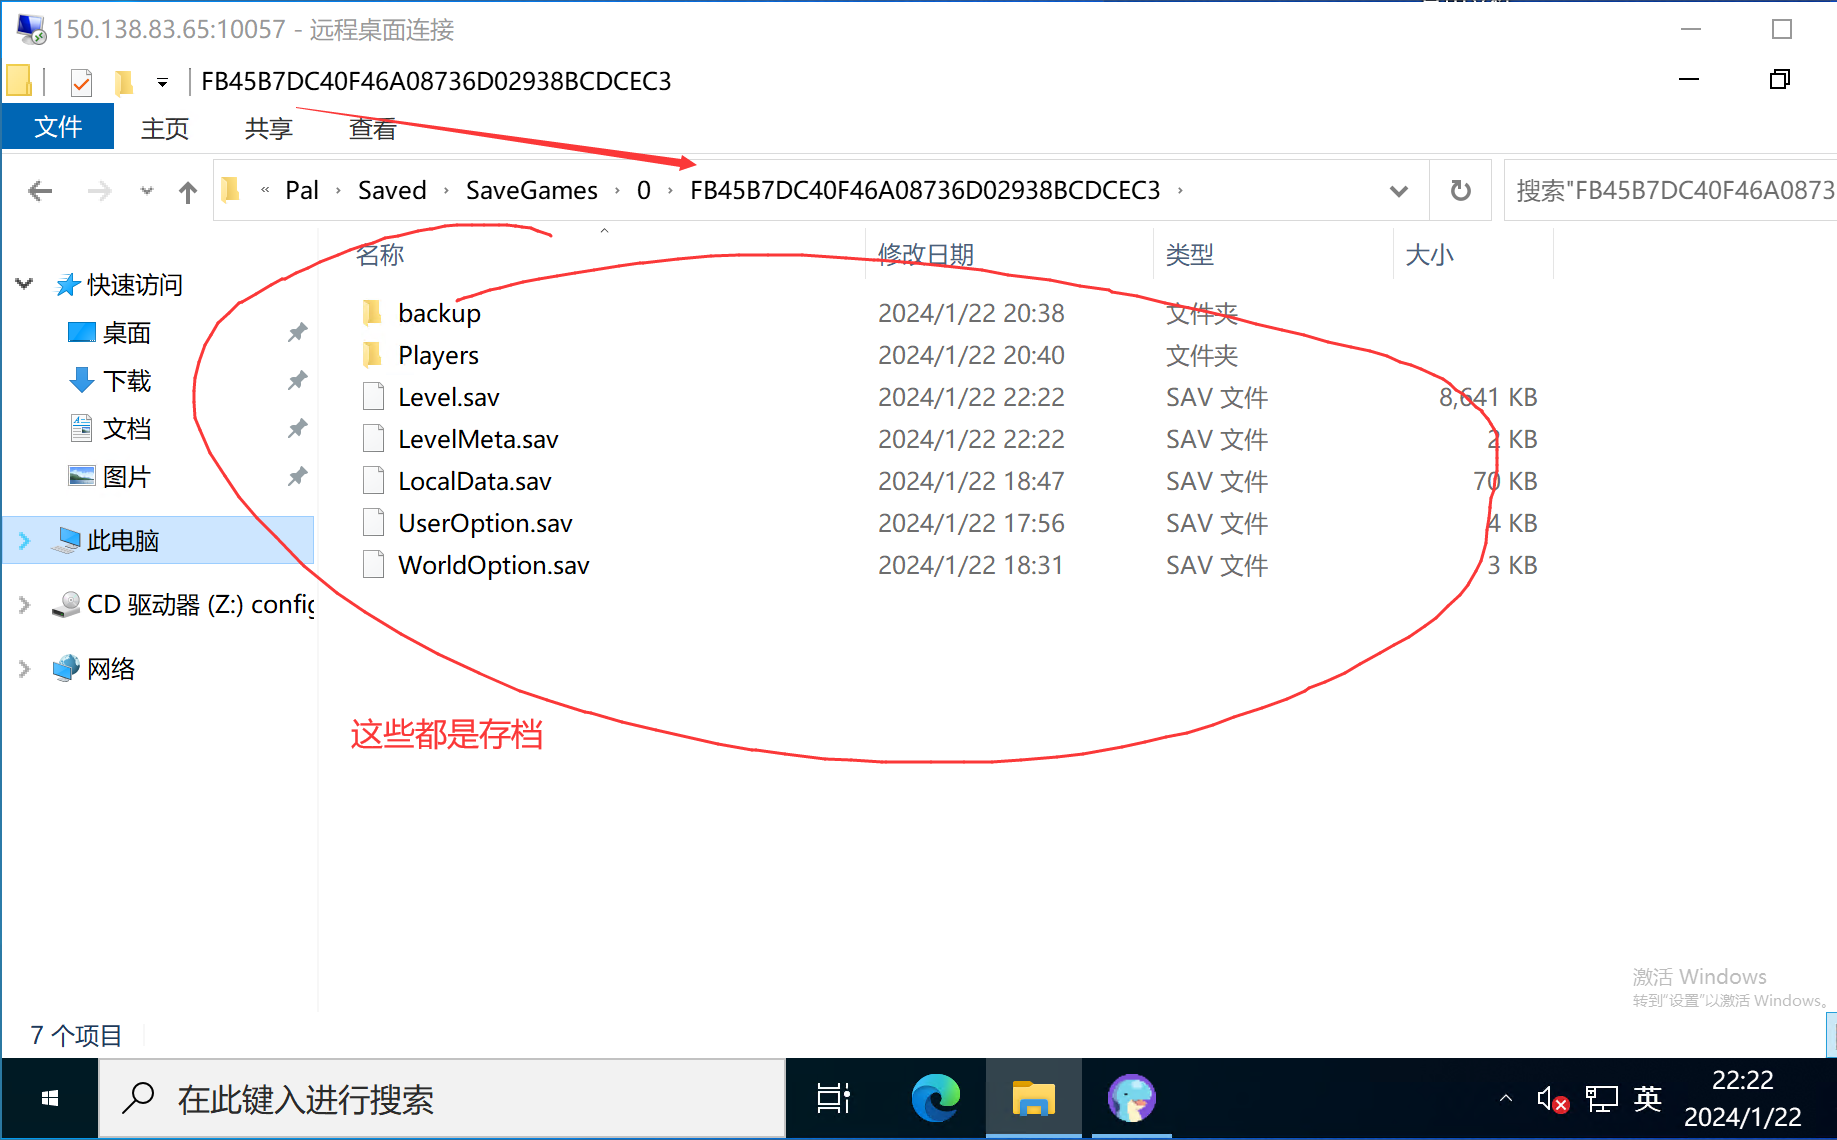Open the Players folder icon
This screenshot has height=1140, width=1837.
click(372, 355)
